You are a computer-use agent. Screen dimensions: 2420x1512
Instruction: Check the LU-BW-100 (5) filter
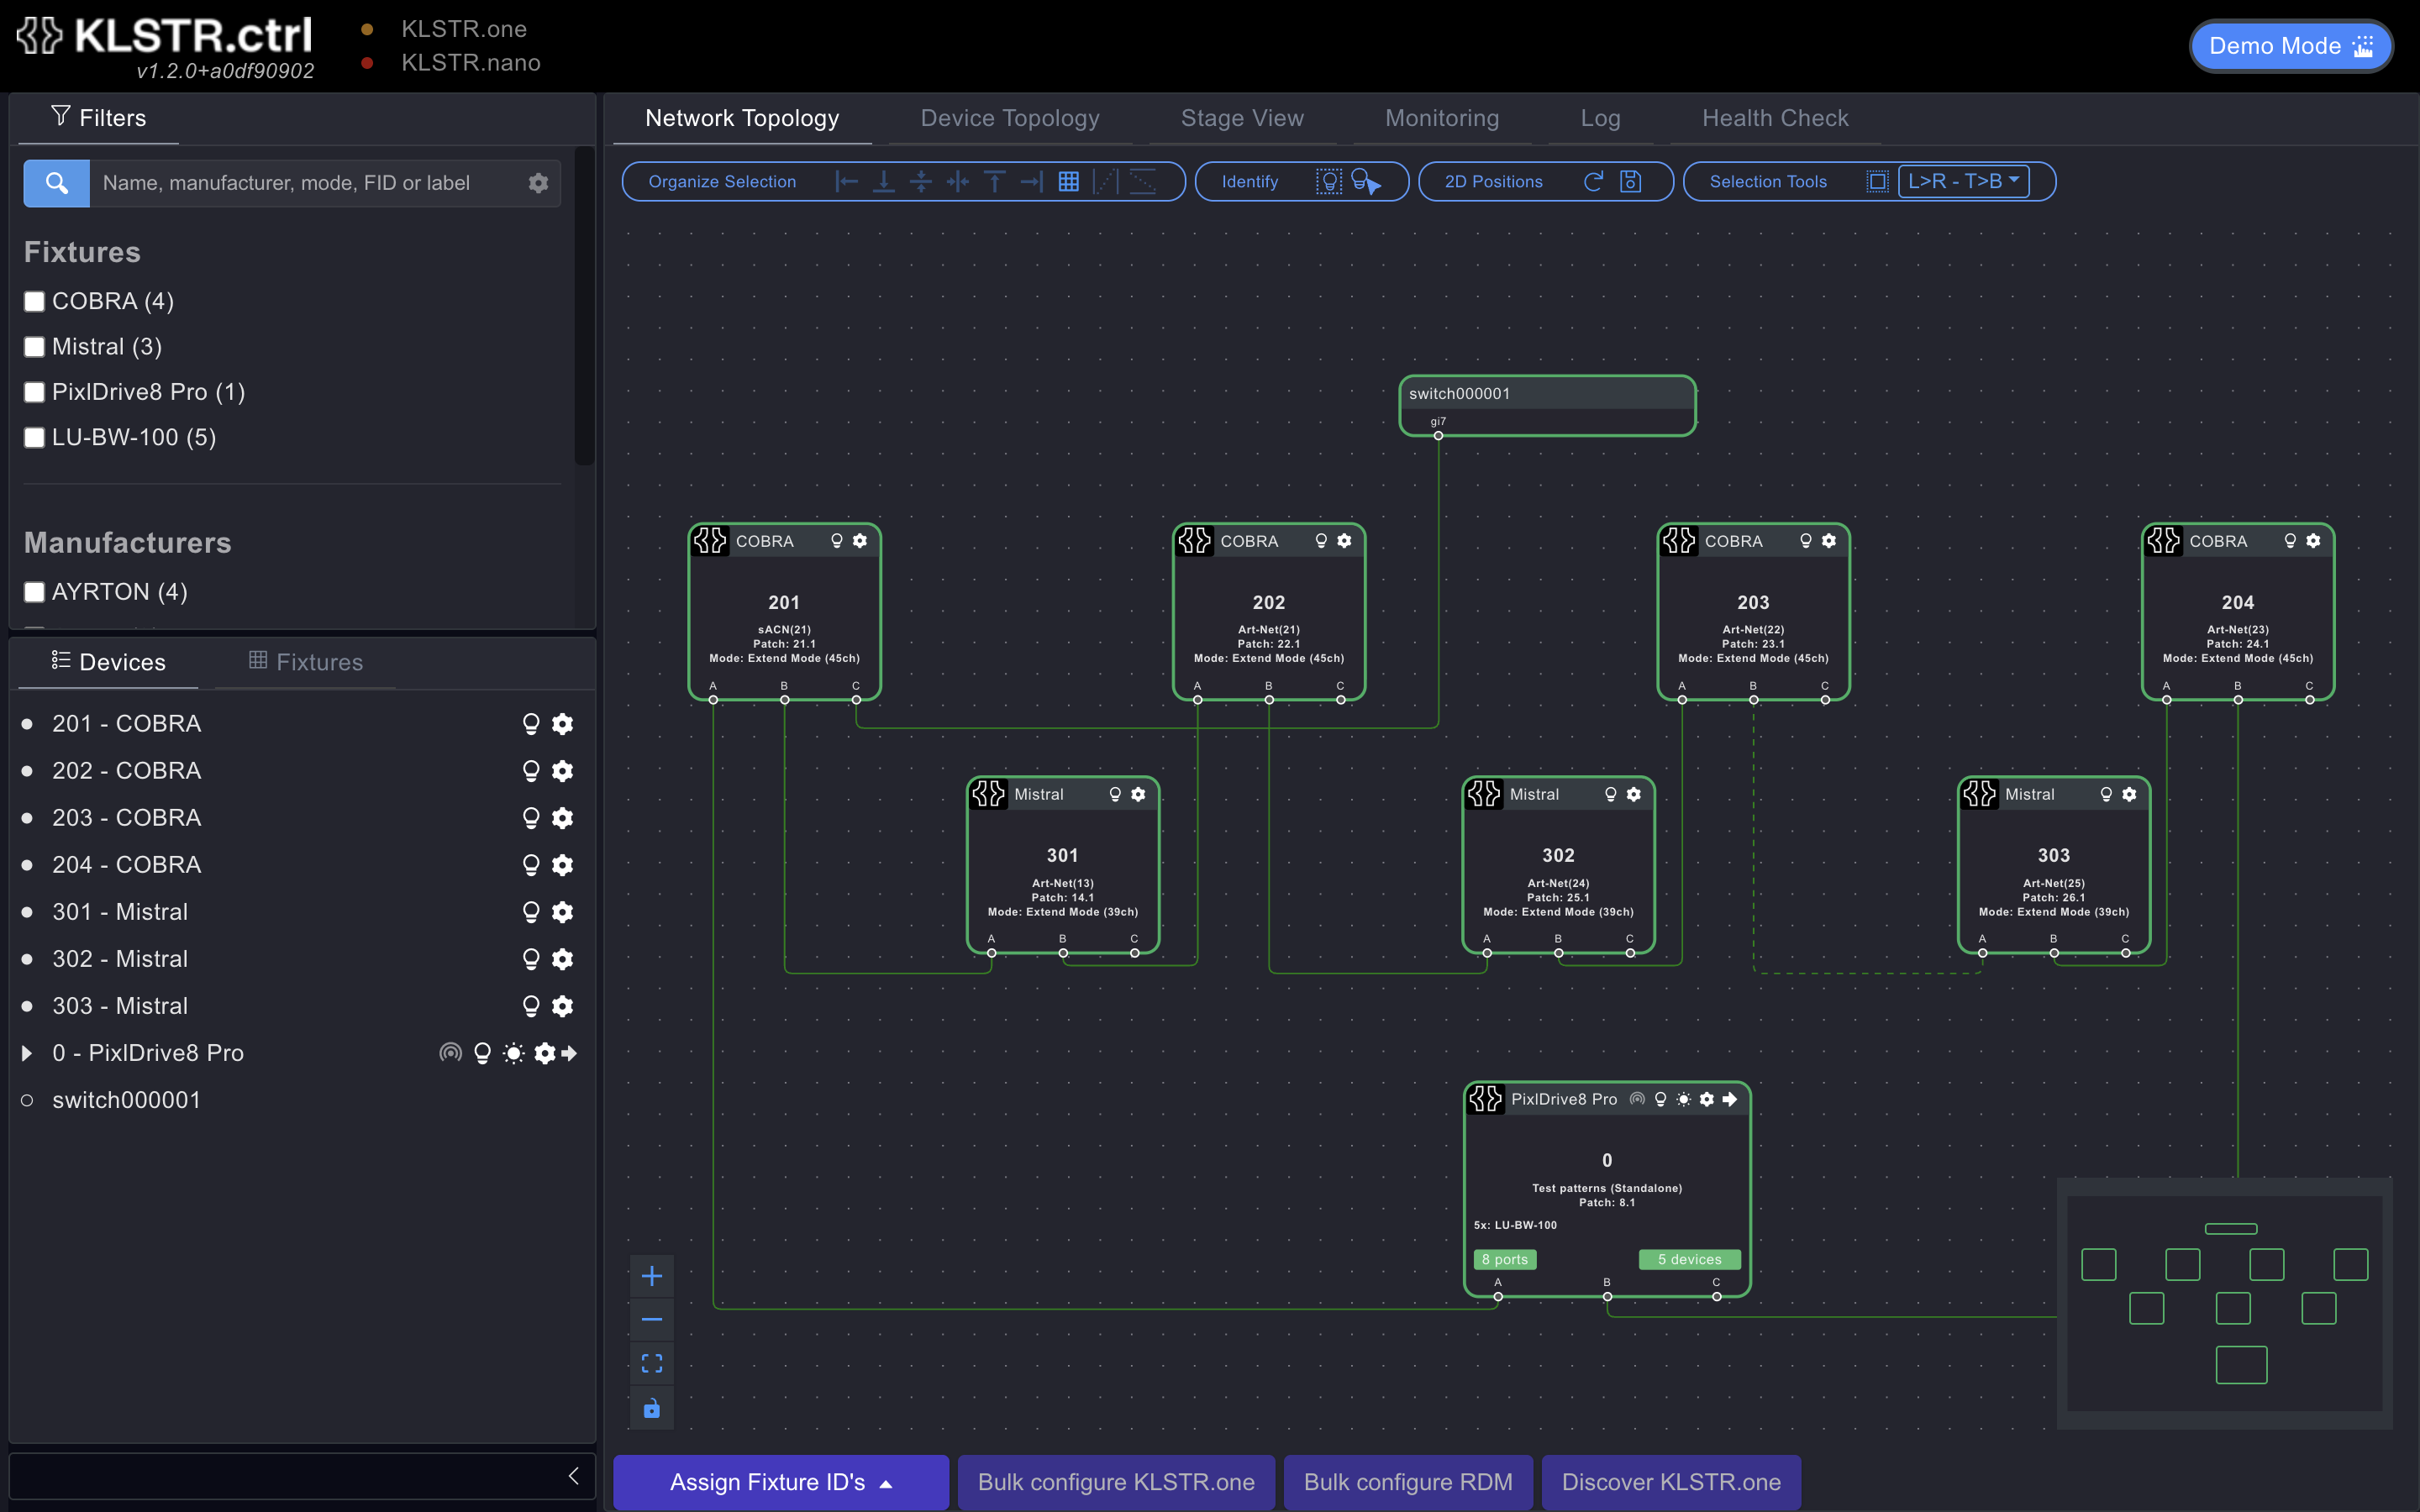tap(35, 437)
